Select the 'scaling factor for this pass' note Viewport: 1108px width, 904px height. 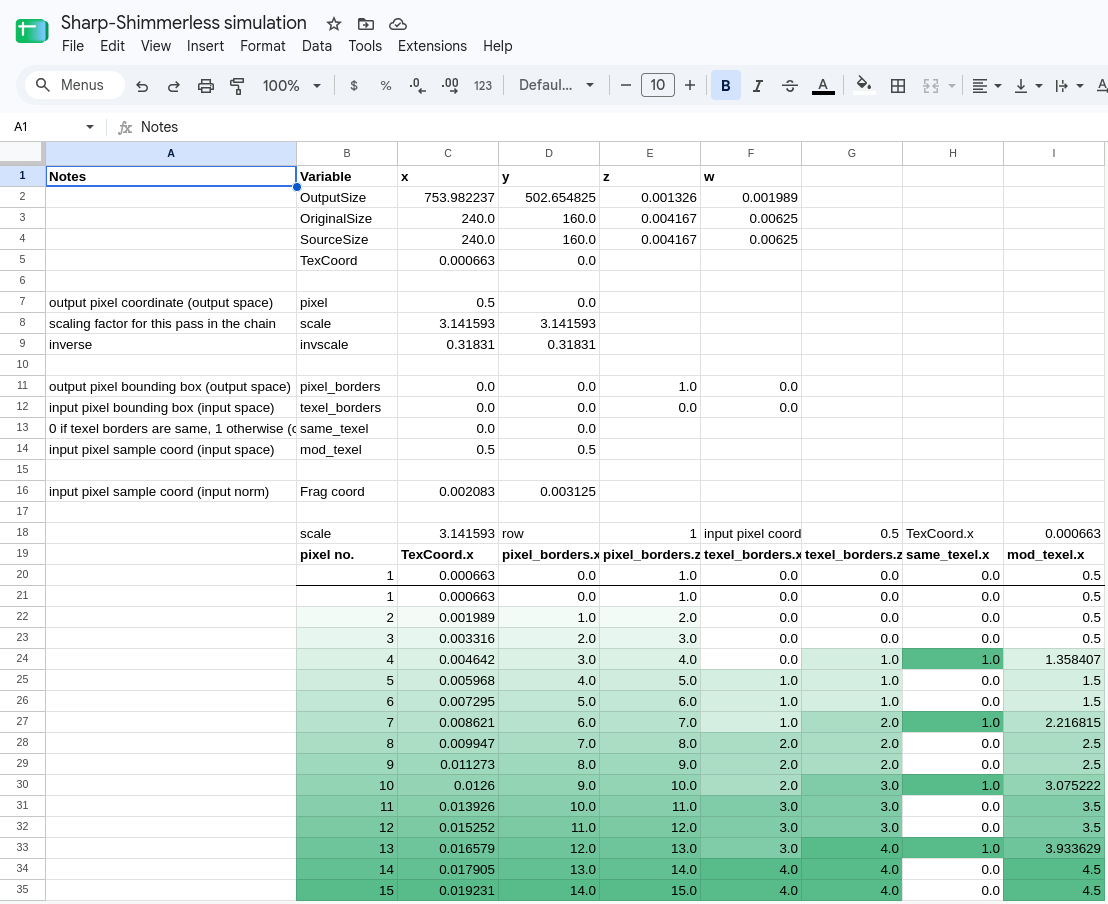[171, 323]
